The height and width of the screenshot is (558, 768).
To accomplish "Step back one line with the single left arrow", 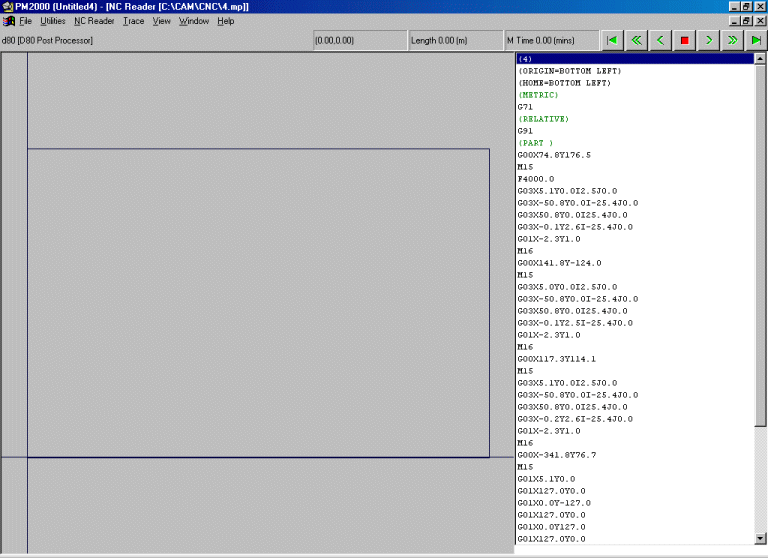I will [x=660, y=41].
